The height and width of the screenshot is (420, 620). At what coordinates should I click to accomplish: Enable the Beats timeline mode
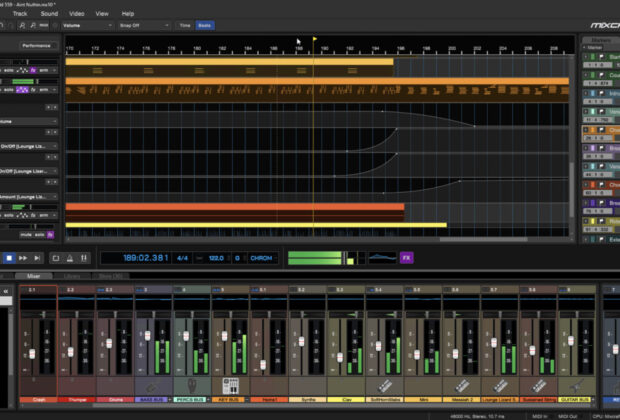204,24
